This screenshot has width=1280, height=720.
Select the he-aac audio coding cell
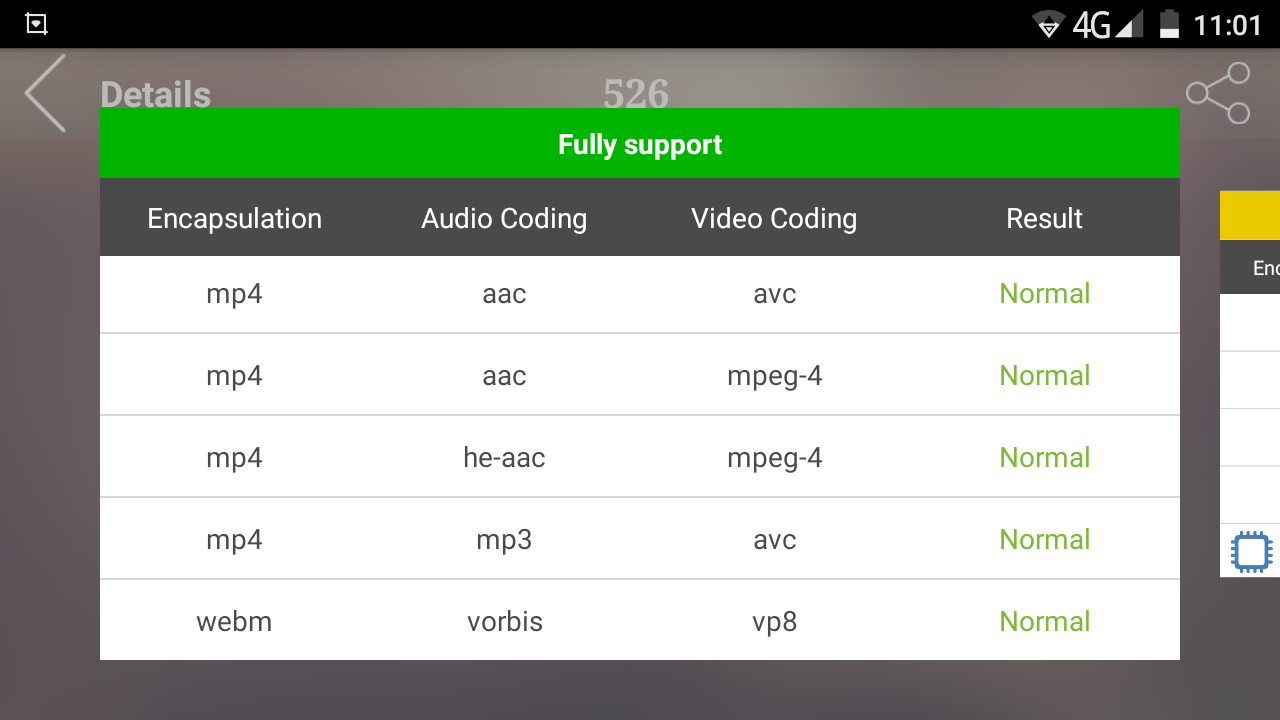click(x=504, y=458)
